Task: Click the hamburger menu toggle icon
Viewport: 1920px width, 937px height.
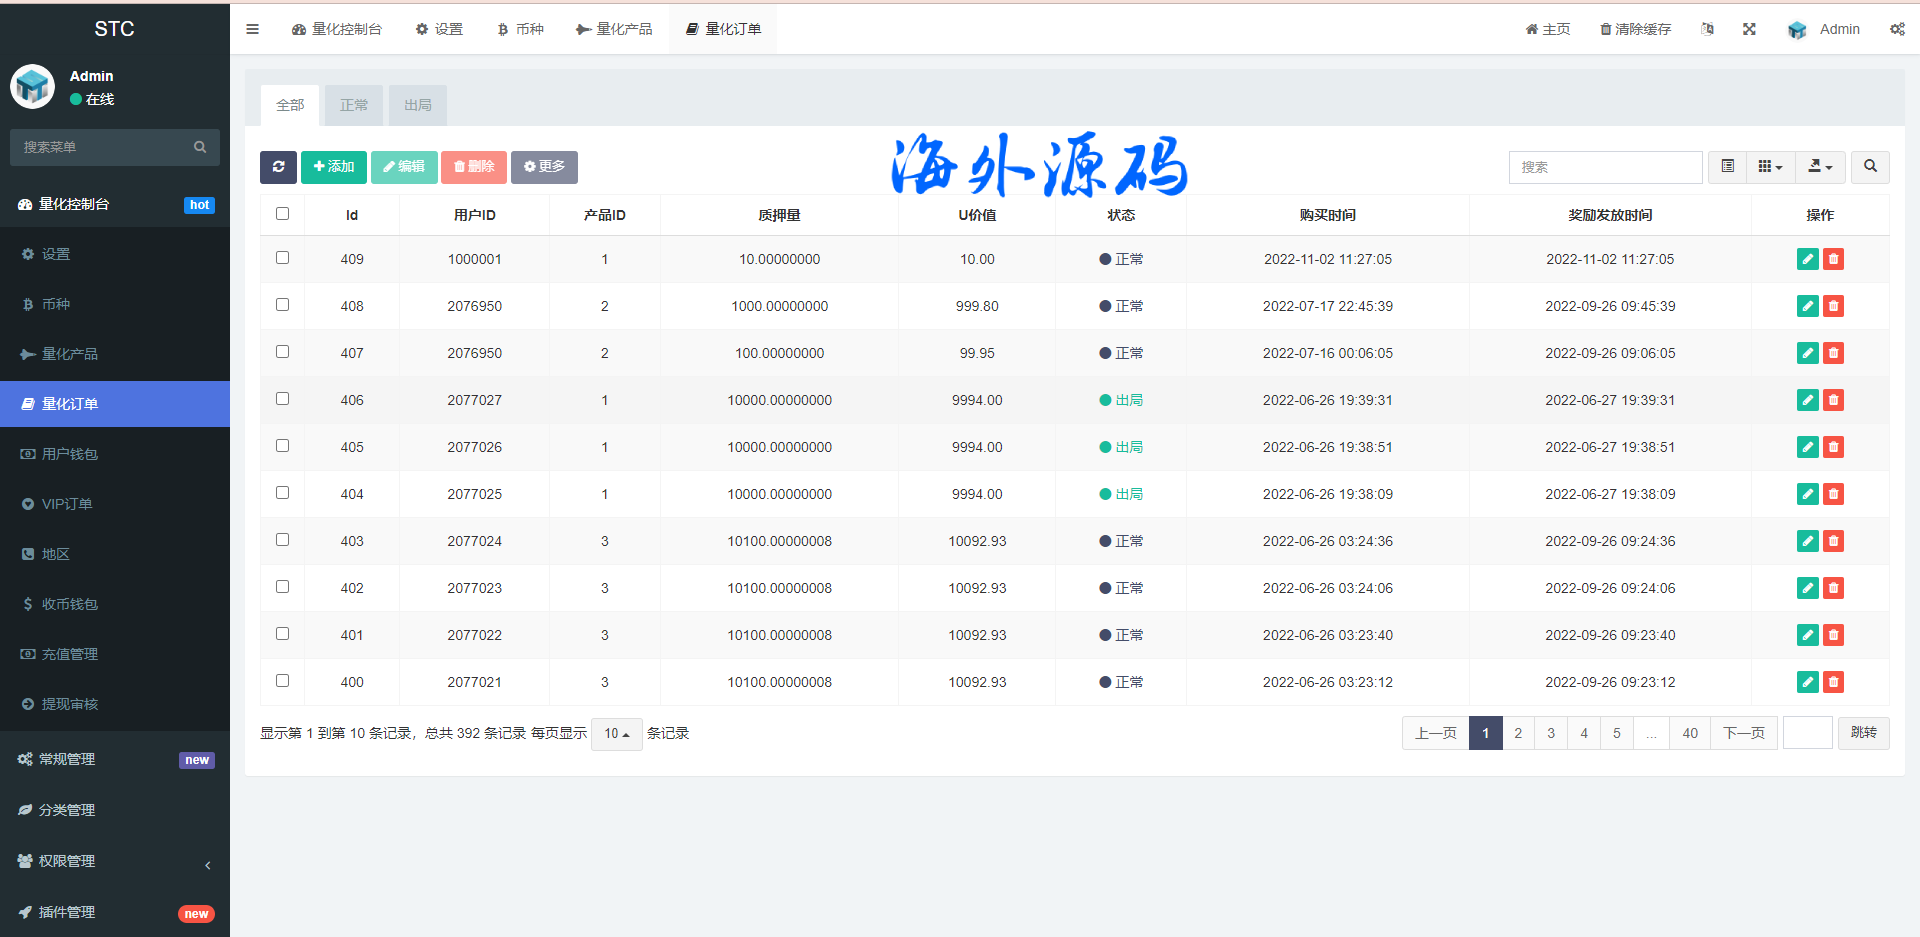Action: click(252, 29)
